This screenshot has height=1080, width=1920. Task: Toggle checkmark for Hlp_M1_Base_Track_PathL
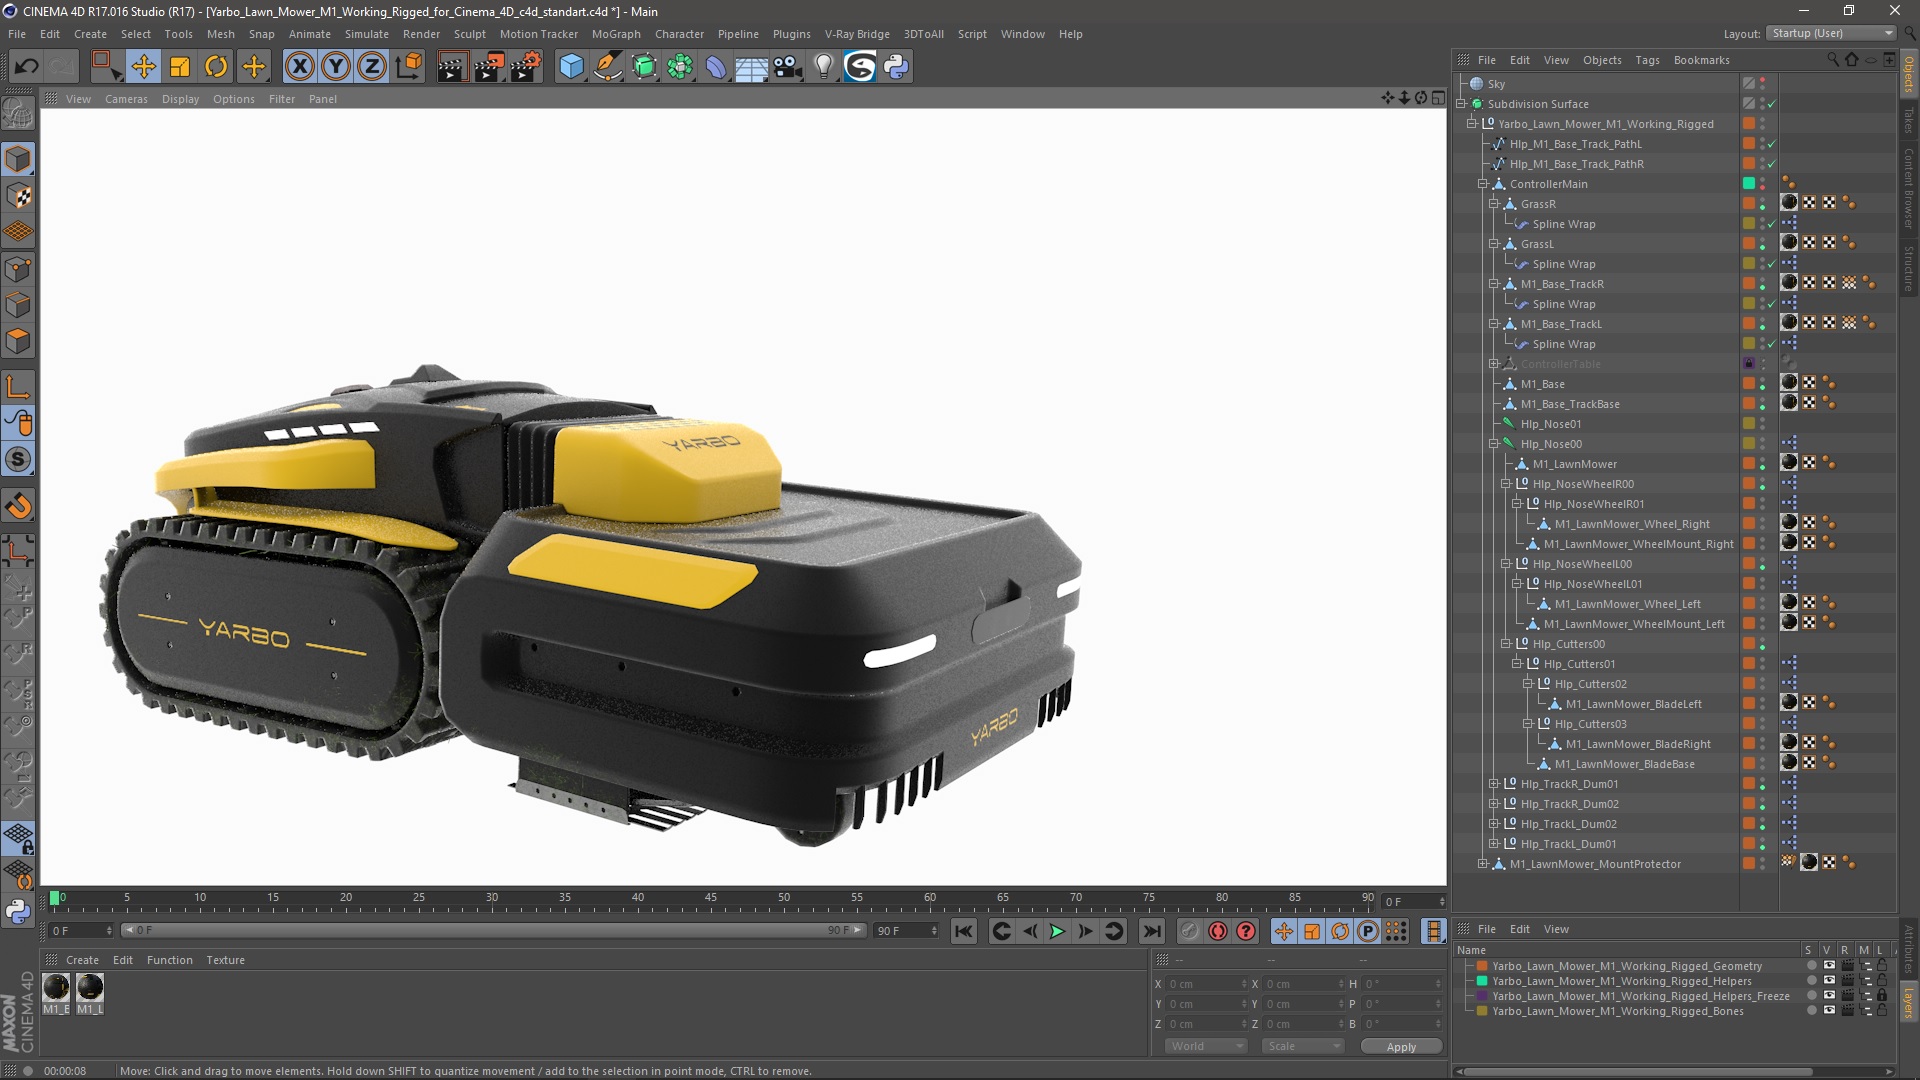[1771, 144]
